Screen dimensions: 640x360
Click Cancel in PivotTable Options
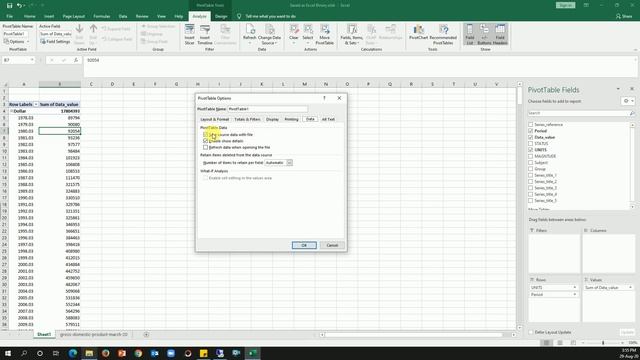[332, 245]
